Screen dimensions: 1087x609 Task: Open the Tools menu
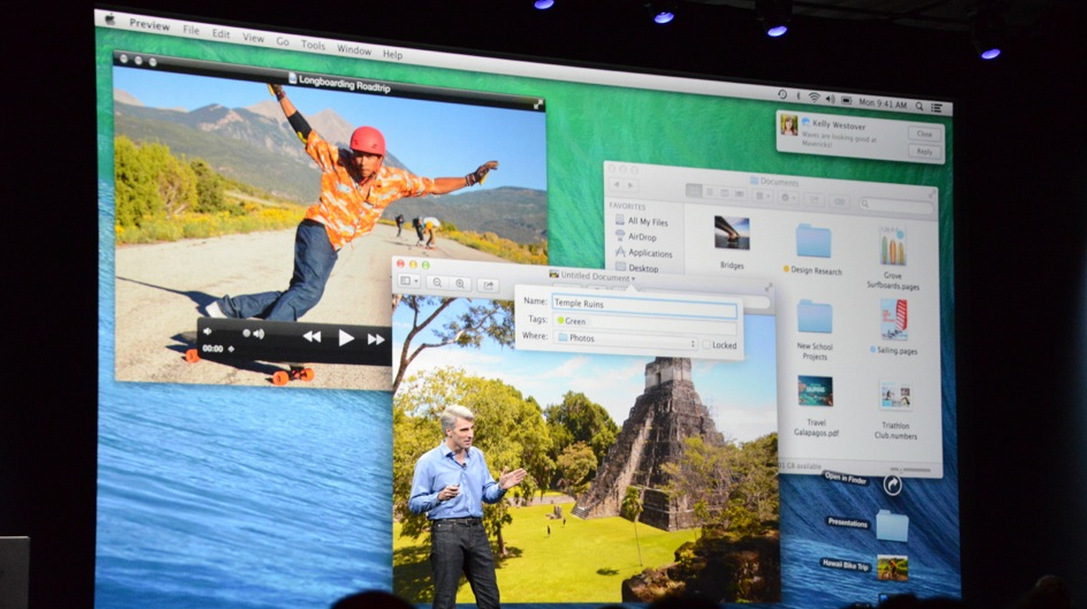[313, 45]
